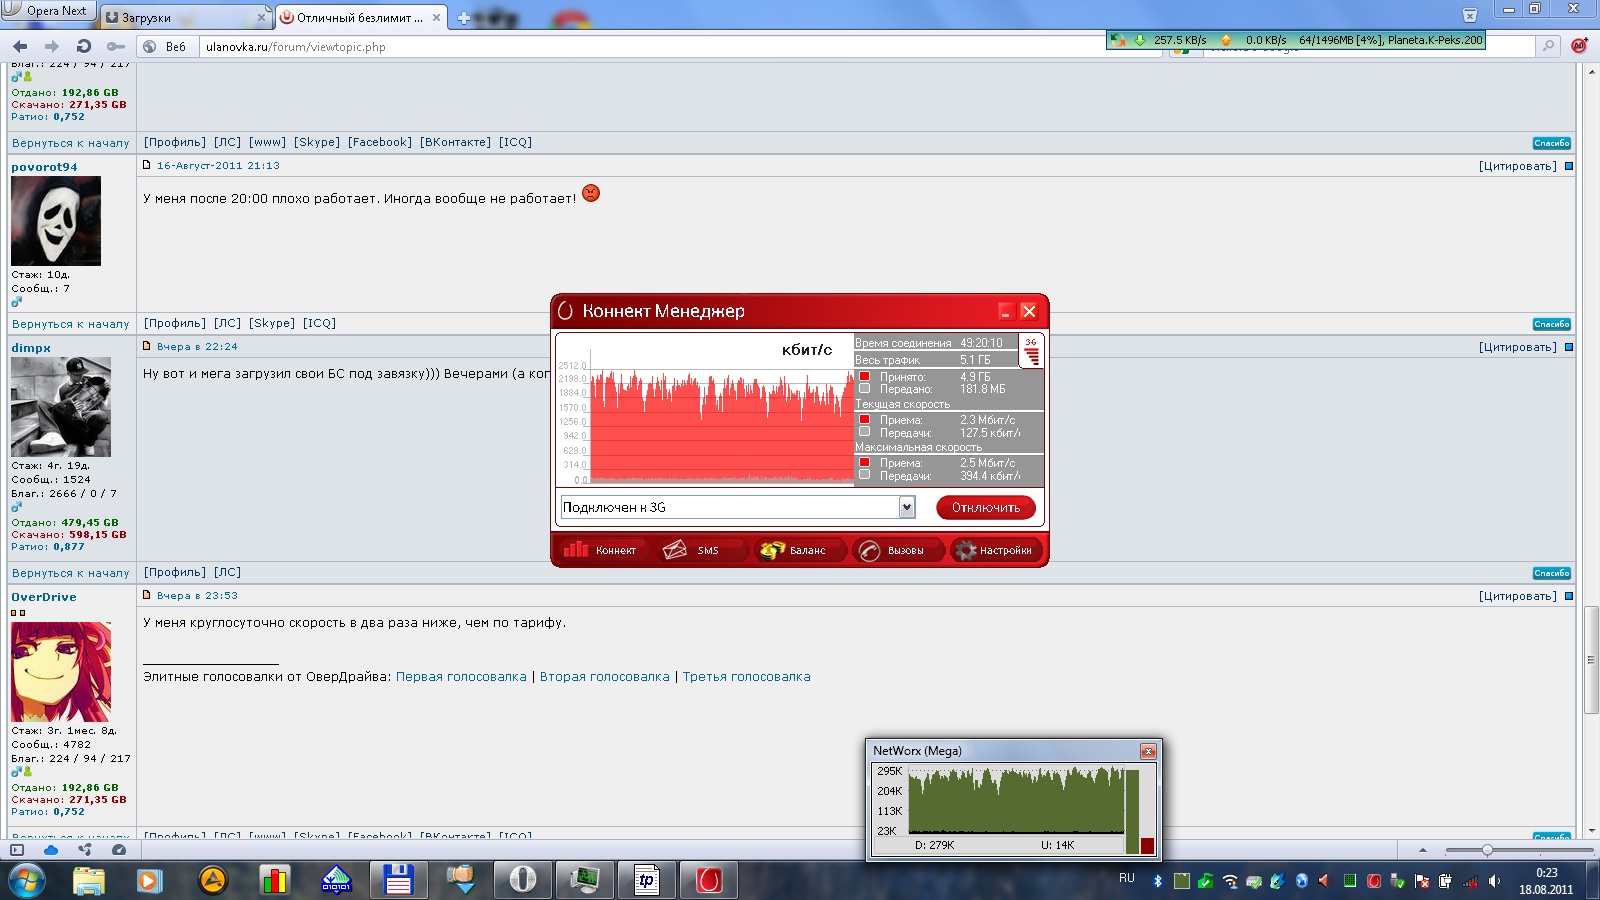This screenshot has height=900, width=1600.
Task: Click the Opera page zoom slider
Action: point(1487,850)
